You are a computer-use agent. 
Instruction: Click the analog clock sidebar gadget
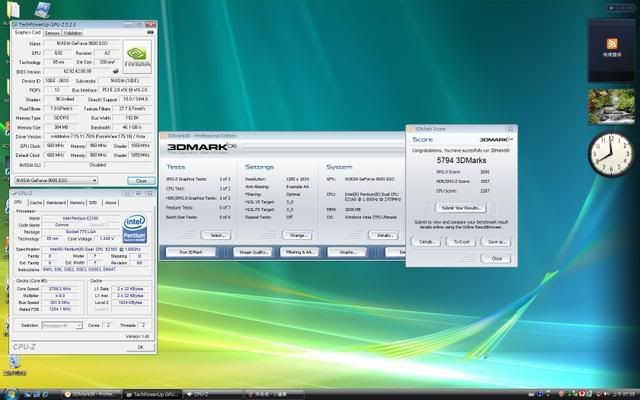[x=611, y=155]
